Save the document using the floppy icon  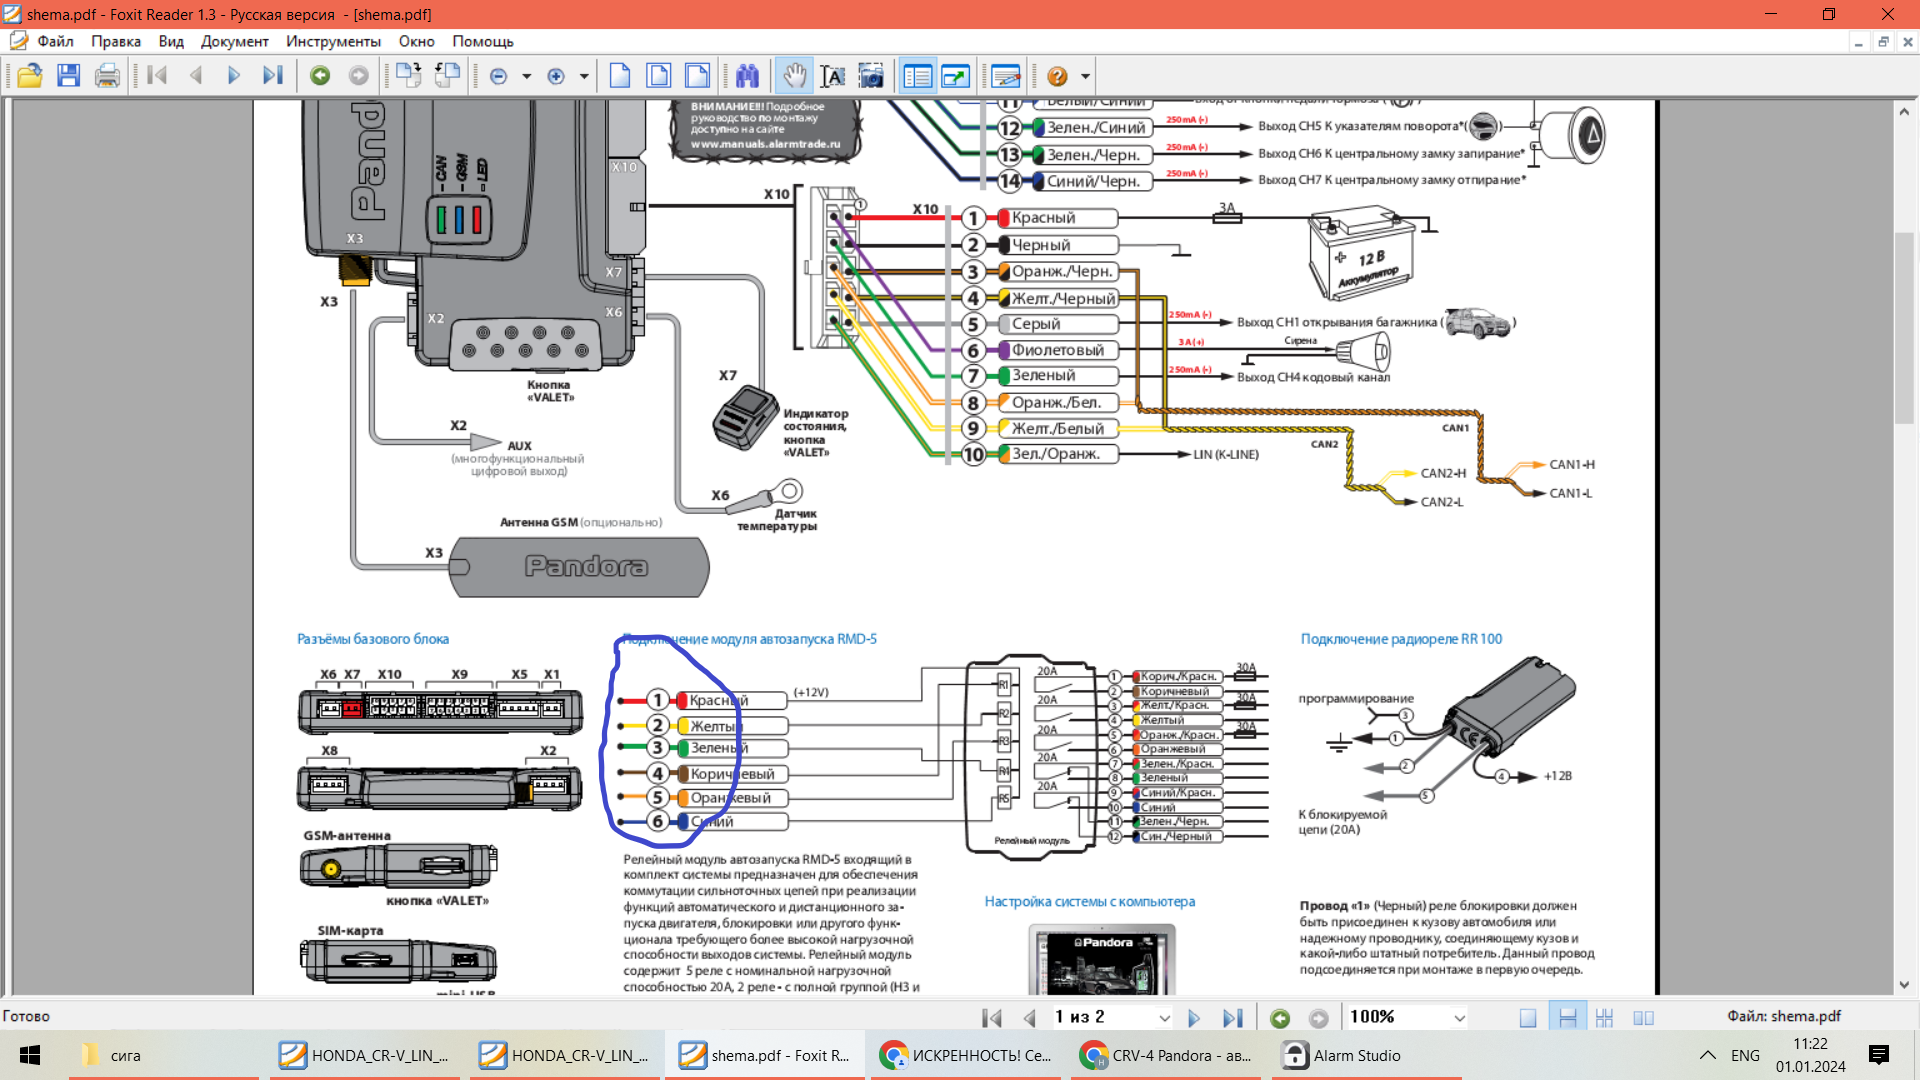pyautogui.click(x=68, y=76)
